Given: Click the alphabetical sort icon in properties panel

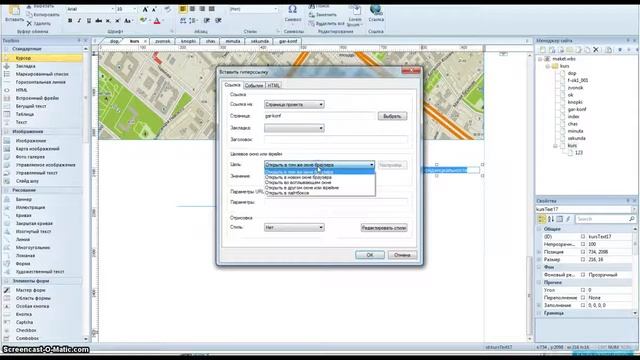Looking at the screenshot, I should coord(551,219).
